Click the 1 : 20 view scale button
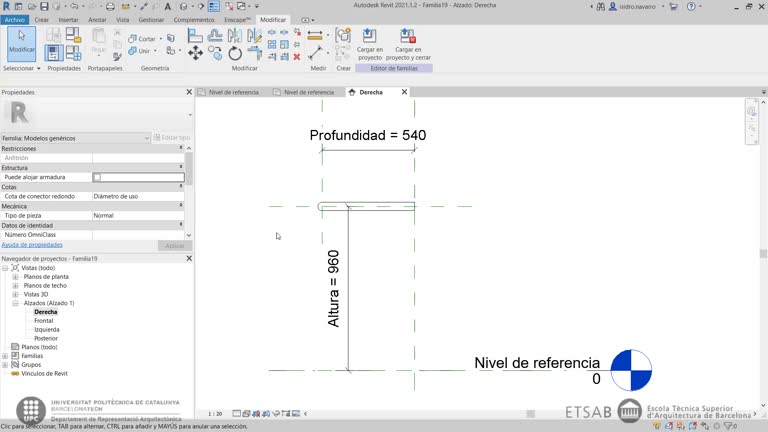Viewport: 768px width, 432px height. click(x=215, y=413)
